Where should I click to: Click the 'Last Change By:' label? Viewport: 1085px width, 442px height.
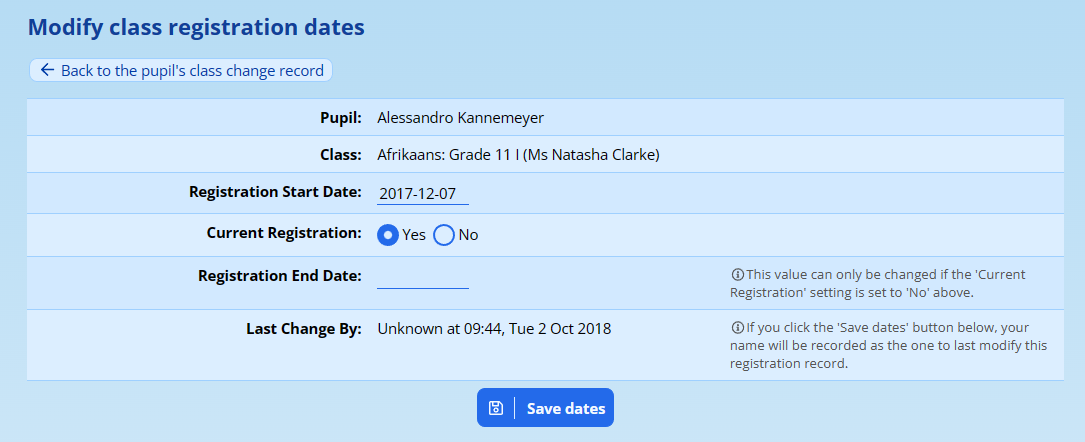304,328
